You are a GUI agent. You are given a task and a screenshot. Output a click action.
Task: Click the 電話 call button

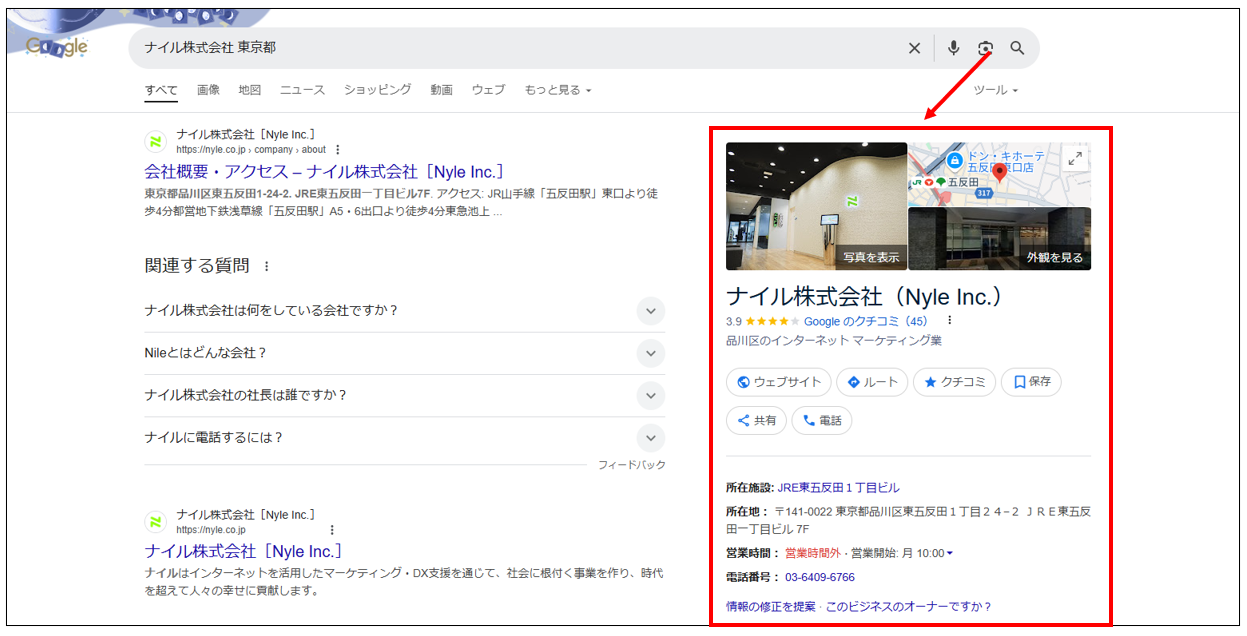(x=822, y=421)
